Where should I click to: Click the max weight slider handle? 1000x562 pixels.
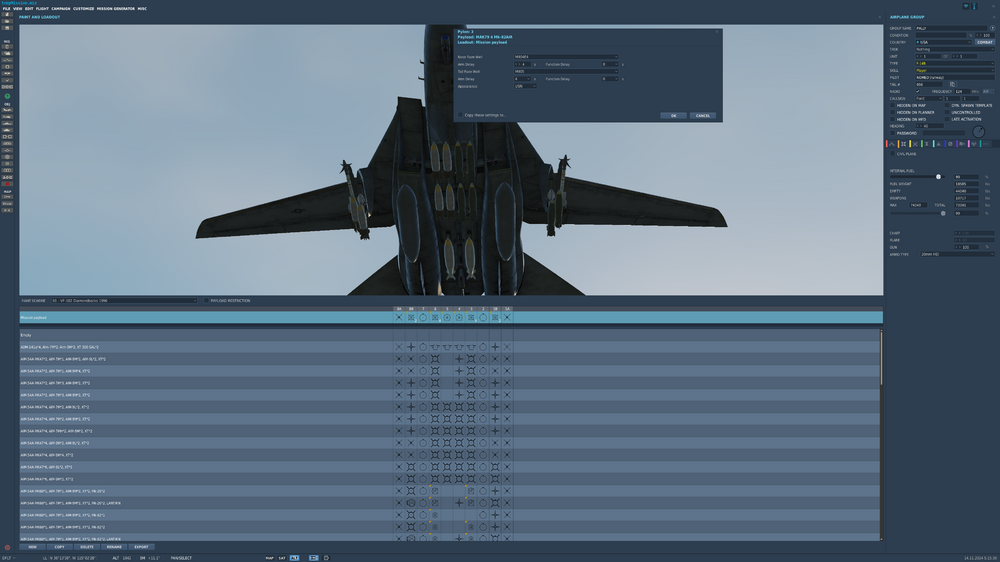point(943,213)
